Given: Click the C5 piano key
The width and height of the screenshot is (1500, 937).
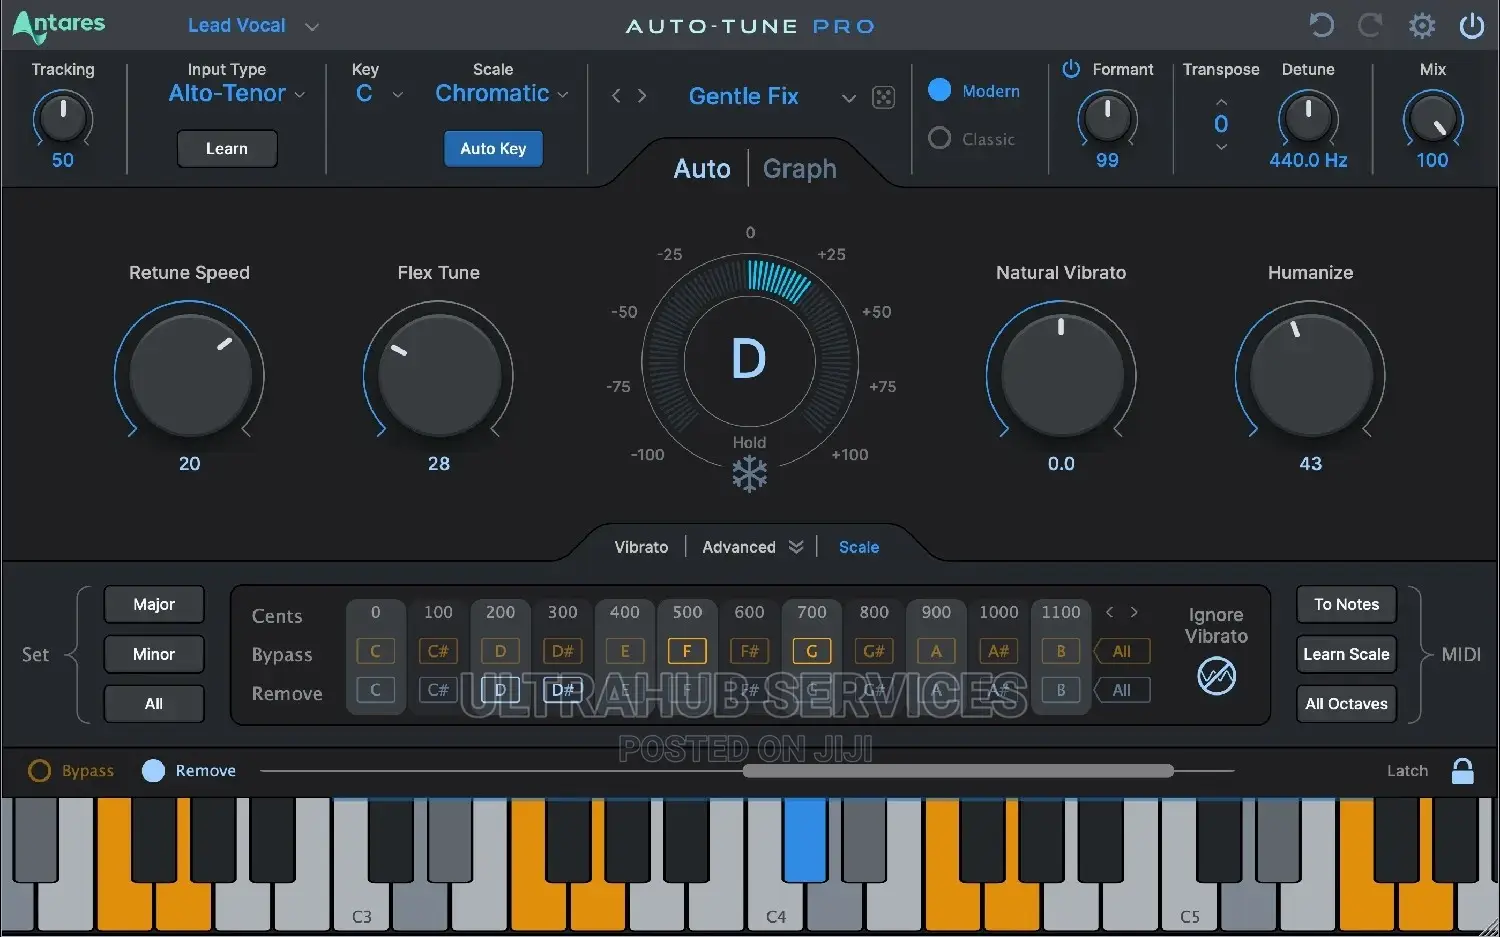Looking at the screenshot, I should coord(1188,908).
